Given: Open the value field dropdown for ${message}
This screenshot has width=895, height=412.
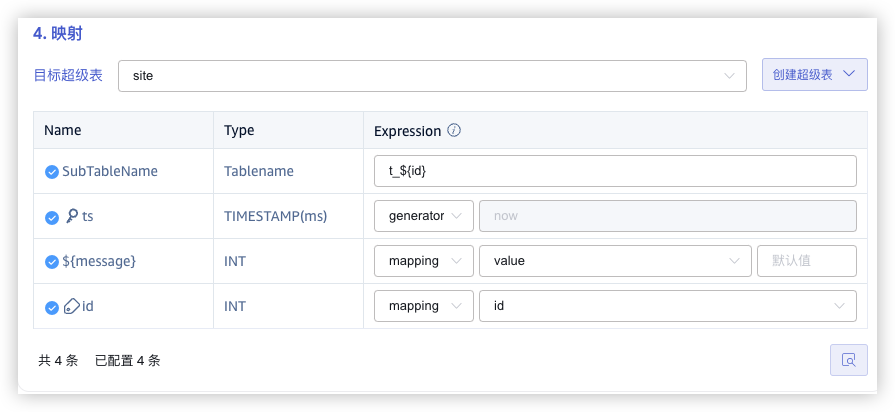Looking at the screenshot, I should coord(614,261).
